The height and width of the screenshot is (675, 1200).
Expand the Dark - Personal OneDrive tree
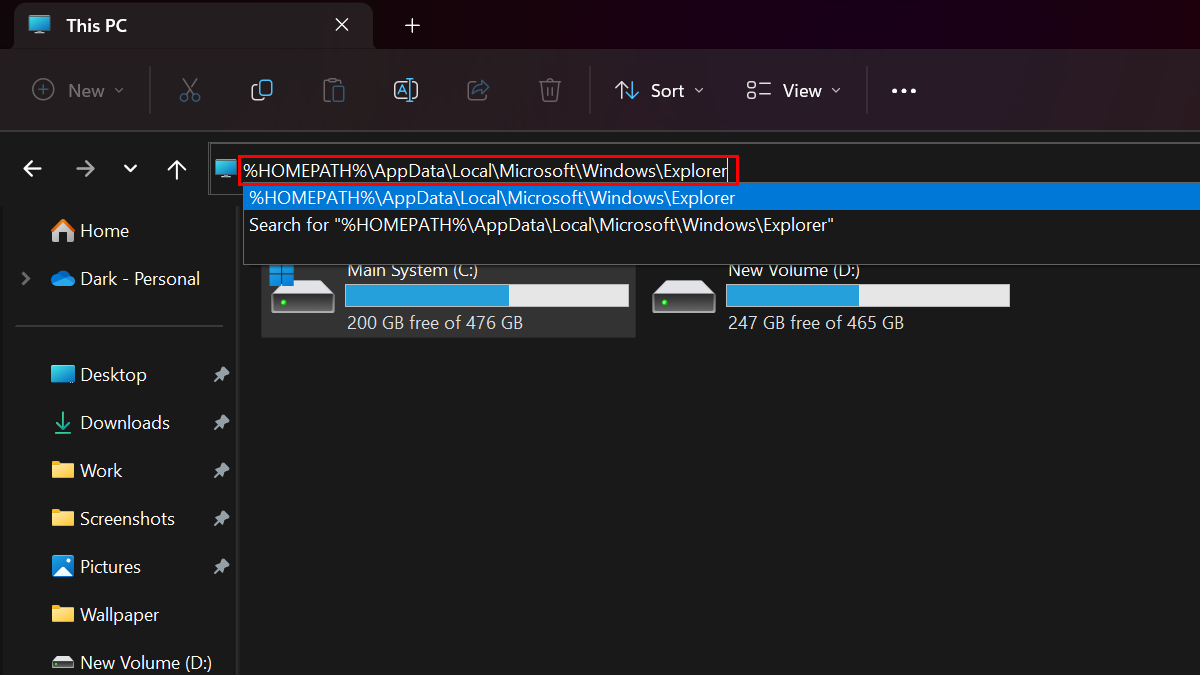26,279
